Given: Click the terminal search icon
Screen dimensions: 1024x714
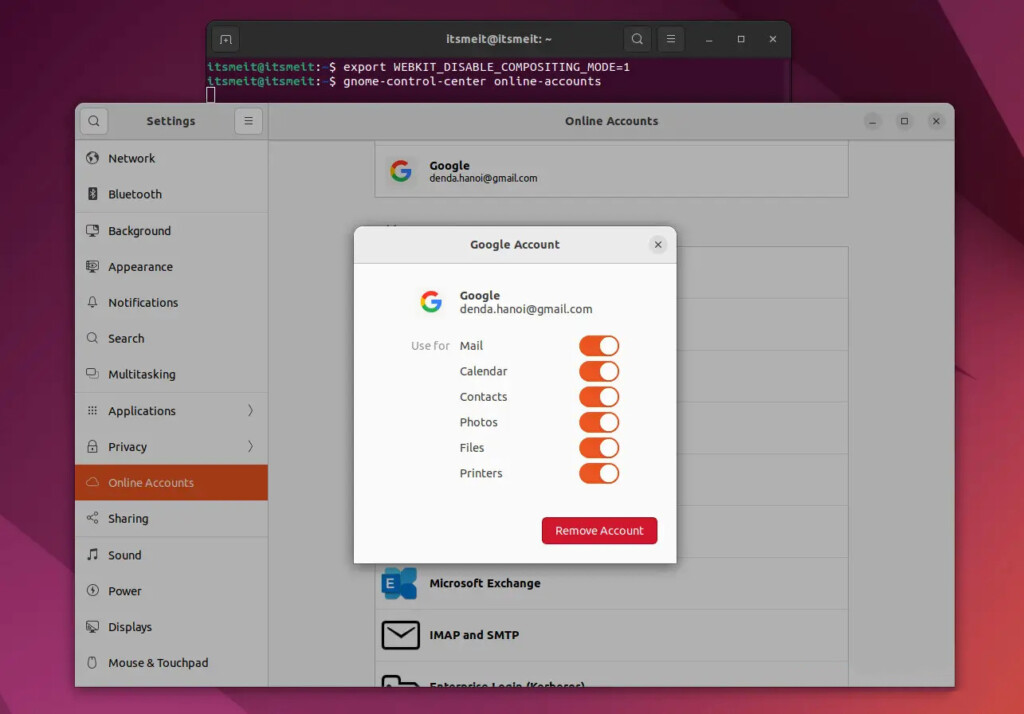Looking at the screenshot, I should coord(637,39).
